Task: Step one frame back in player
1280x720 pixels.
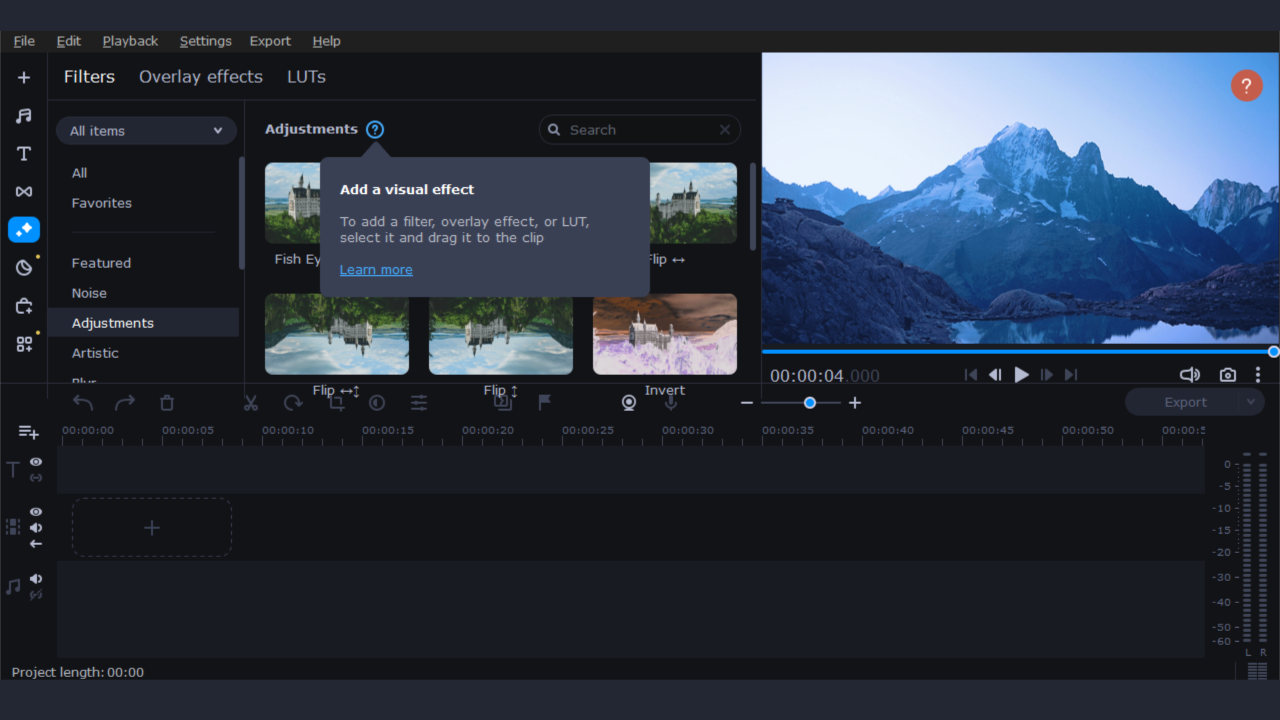Action: tap(995, 375)
